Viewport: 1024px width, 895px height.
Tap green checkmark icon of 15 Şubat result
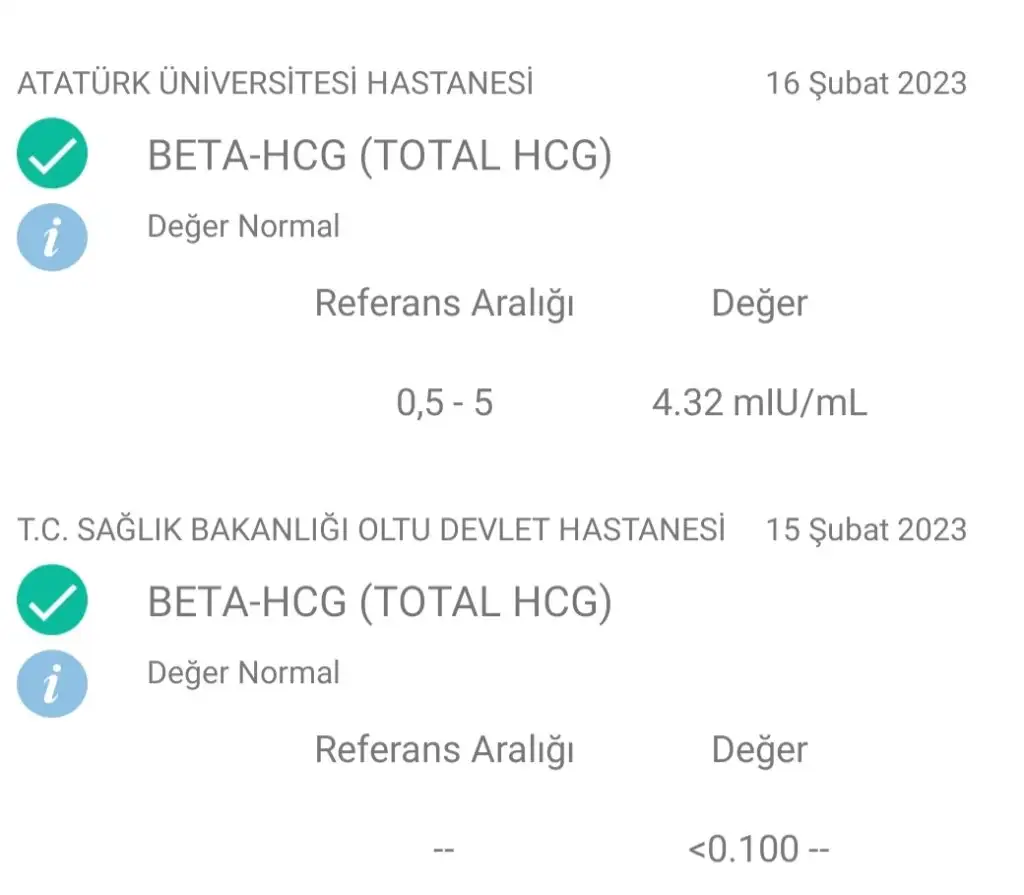(x=52, y=600)
